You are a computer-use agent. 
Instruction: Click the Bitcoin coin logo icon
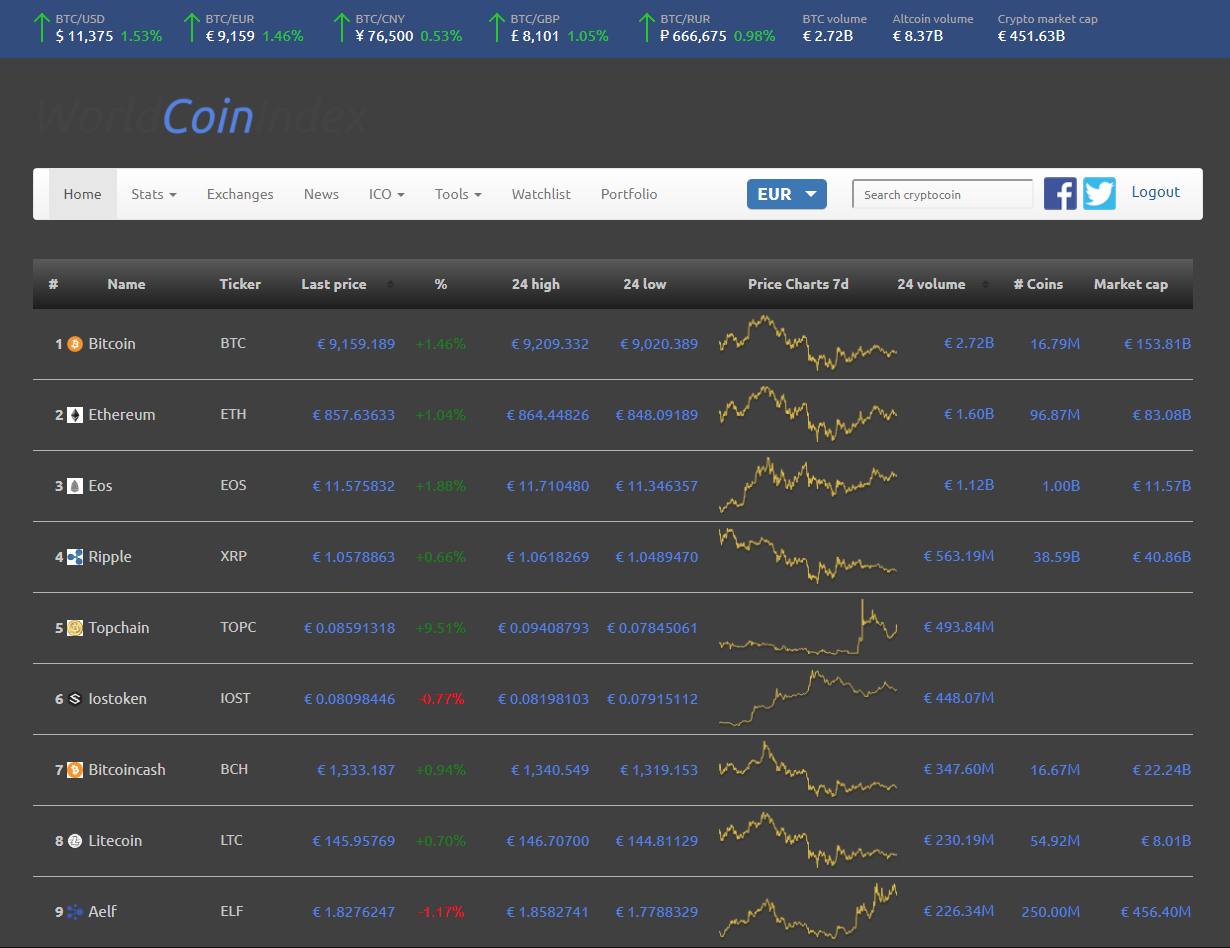pos(75,344)
